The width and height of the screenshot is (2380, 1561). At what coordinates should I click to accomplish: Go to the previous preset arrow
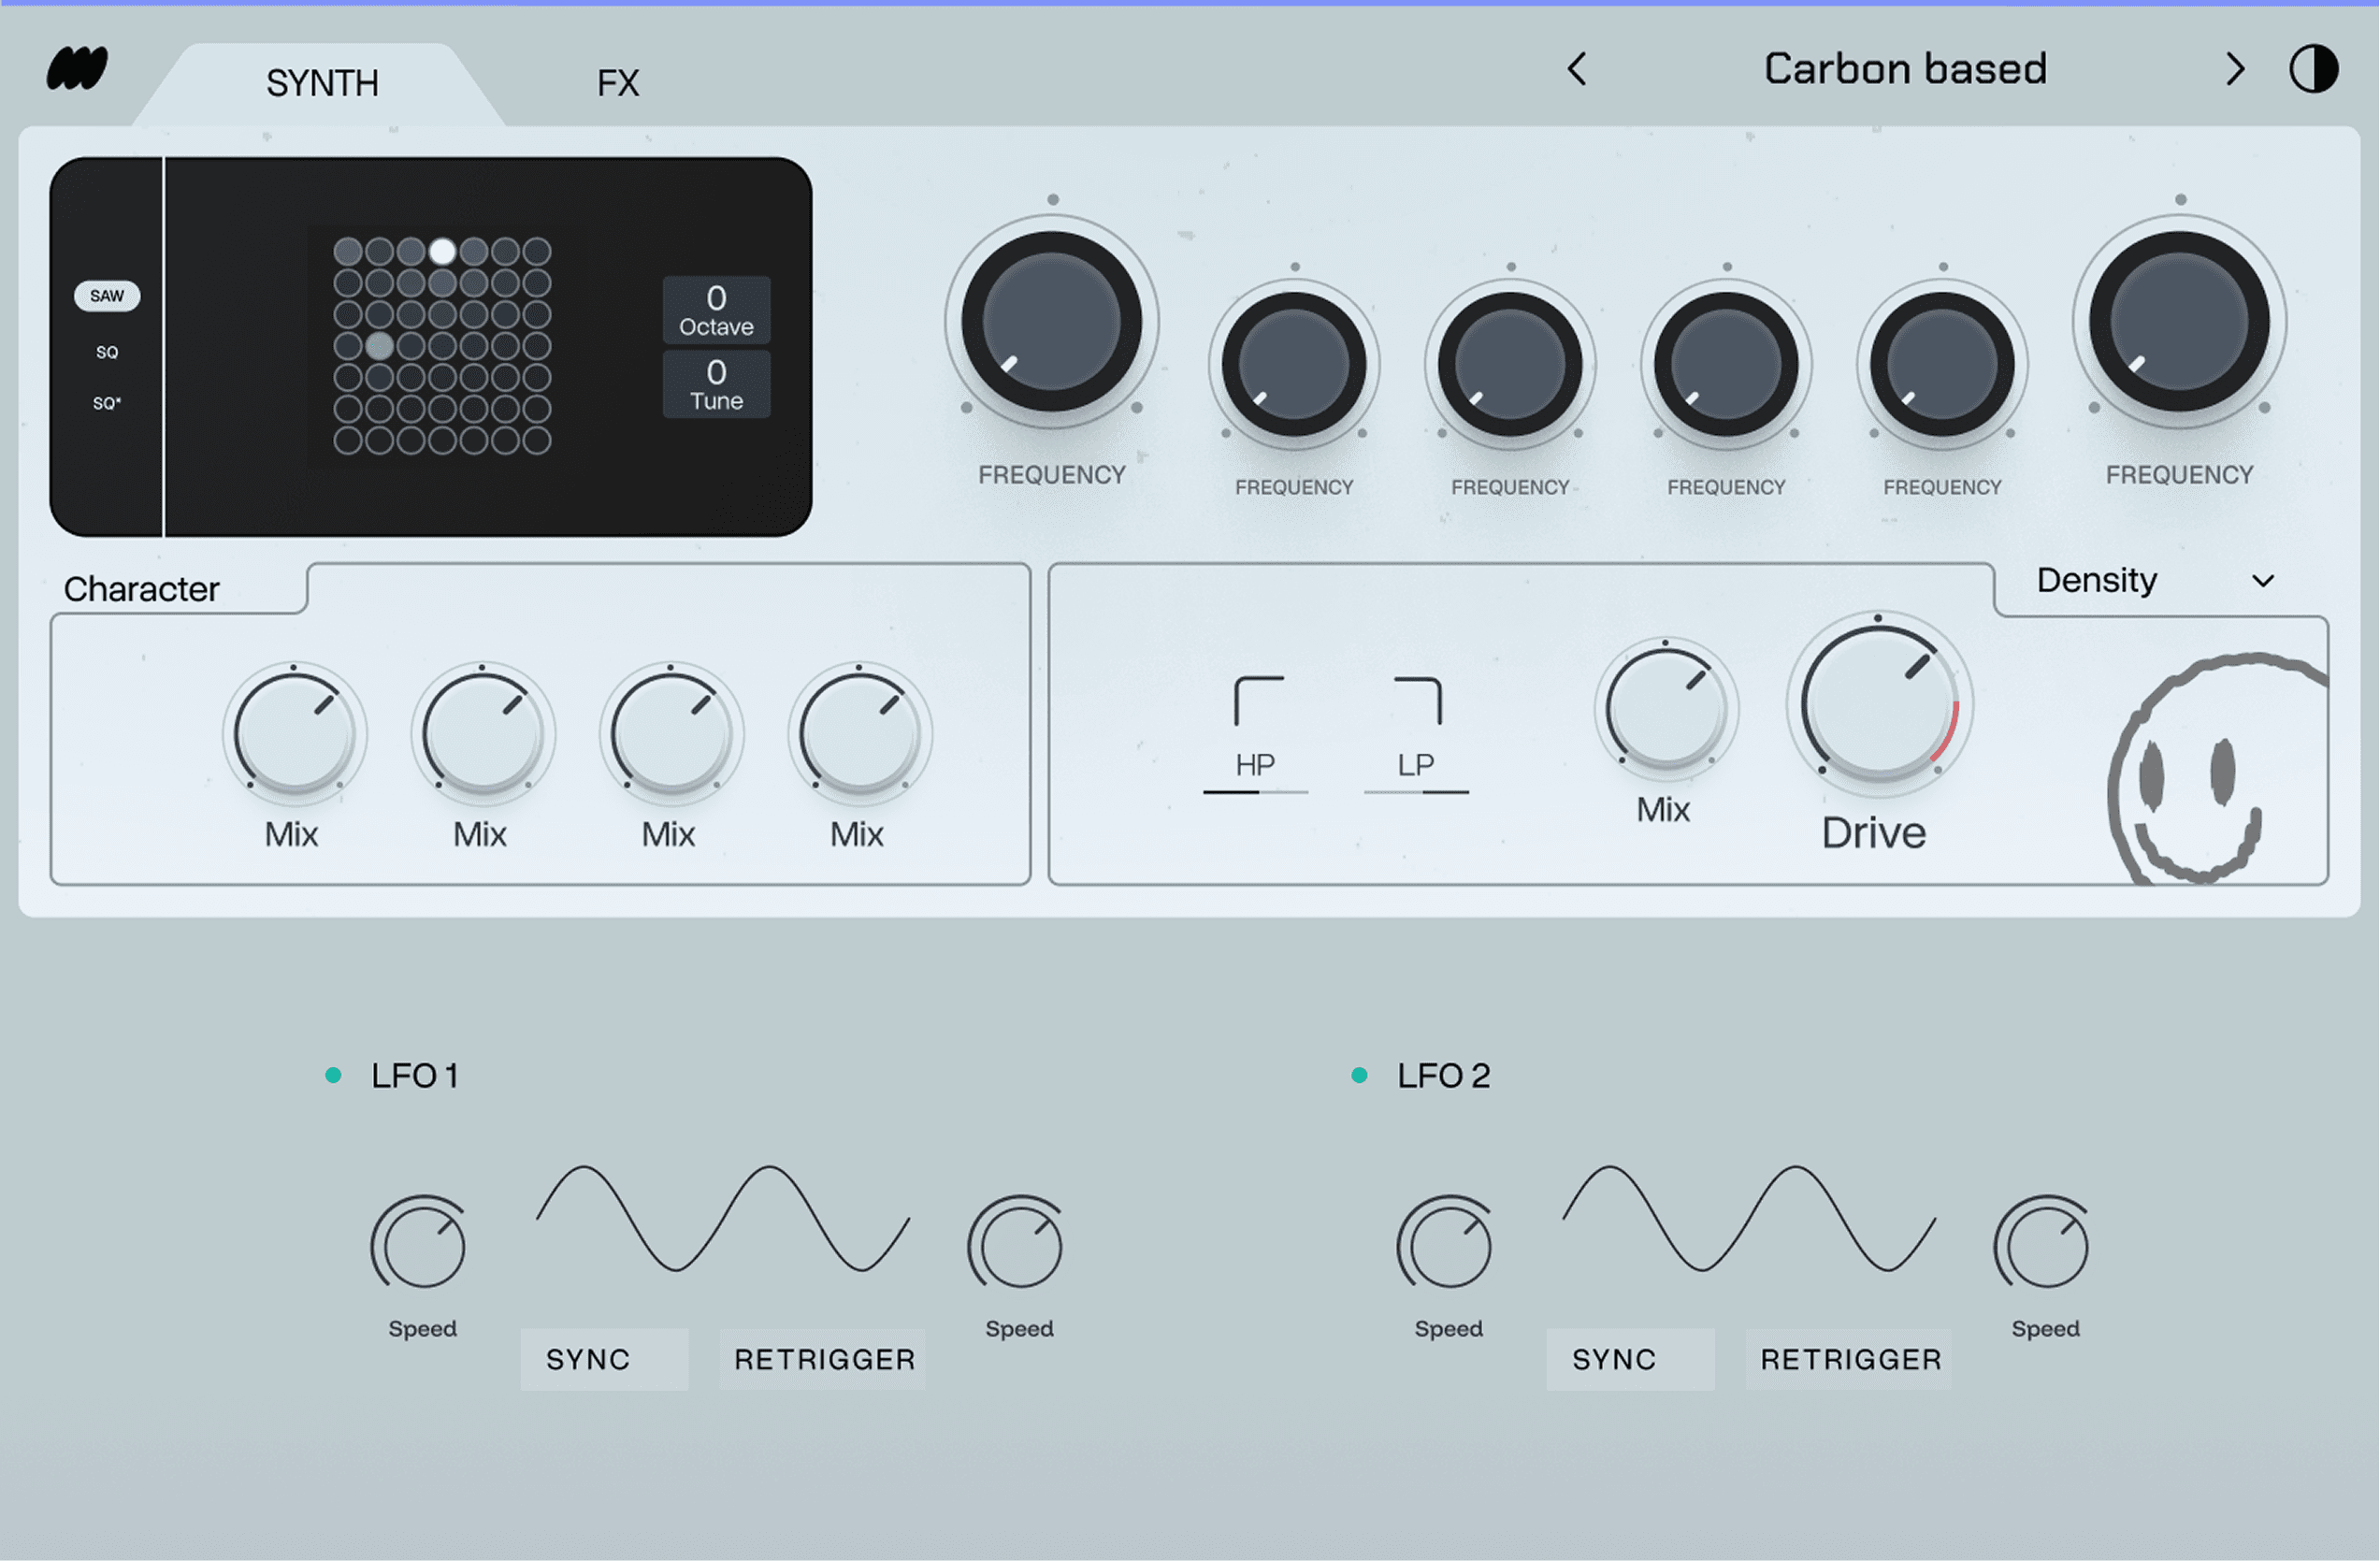tap(1577, 69)
